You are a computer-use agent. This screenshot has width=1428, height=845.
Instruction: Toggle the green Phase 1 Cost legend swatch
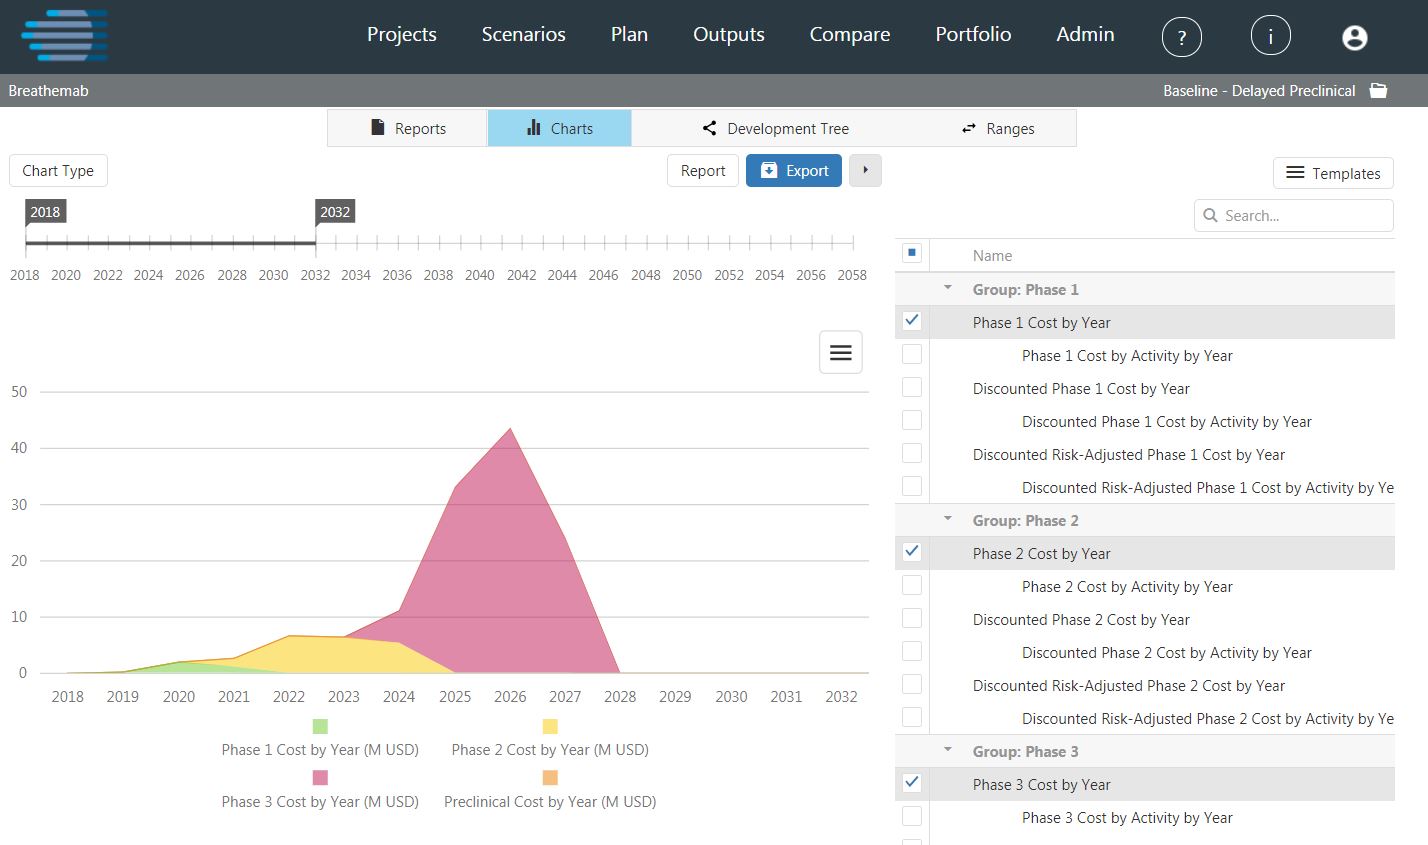pos(320,726)
